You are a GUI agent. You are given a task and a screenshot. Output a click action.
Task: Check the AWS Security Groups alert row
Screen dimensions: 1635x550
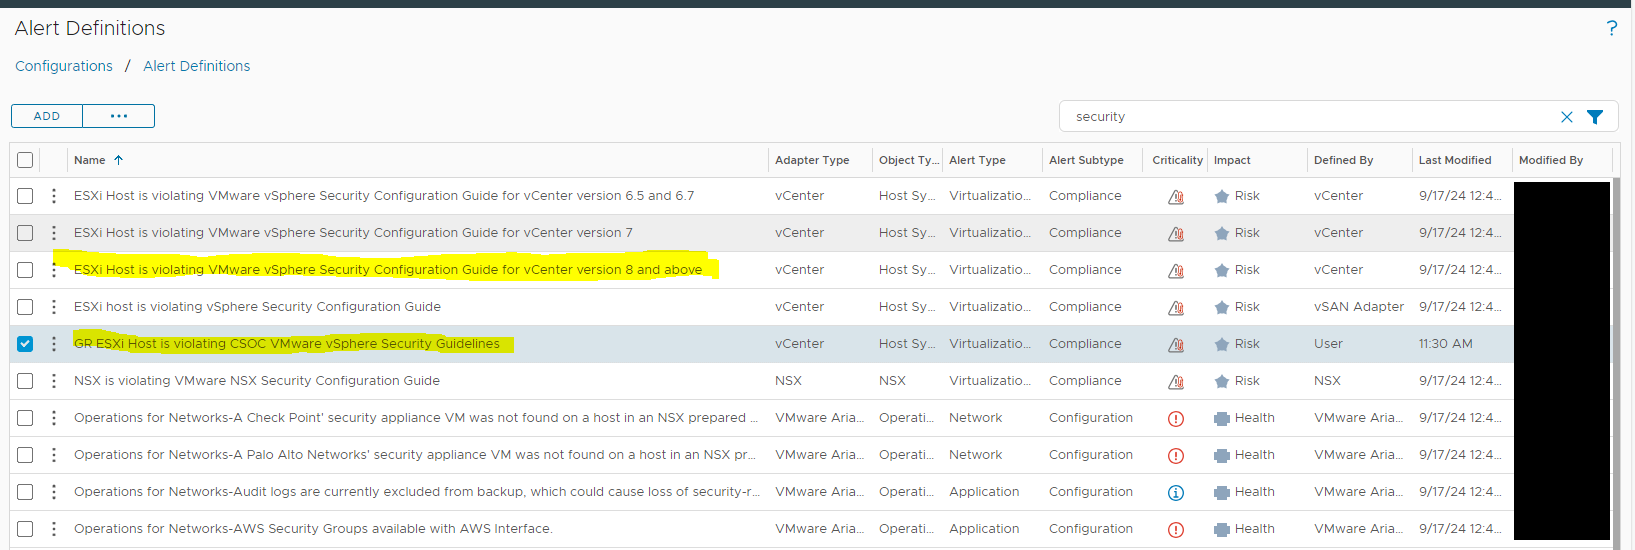coord(25,529)
